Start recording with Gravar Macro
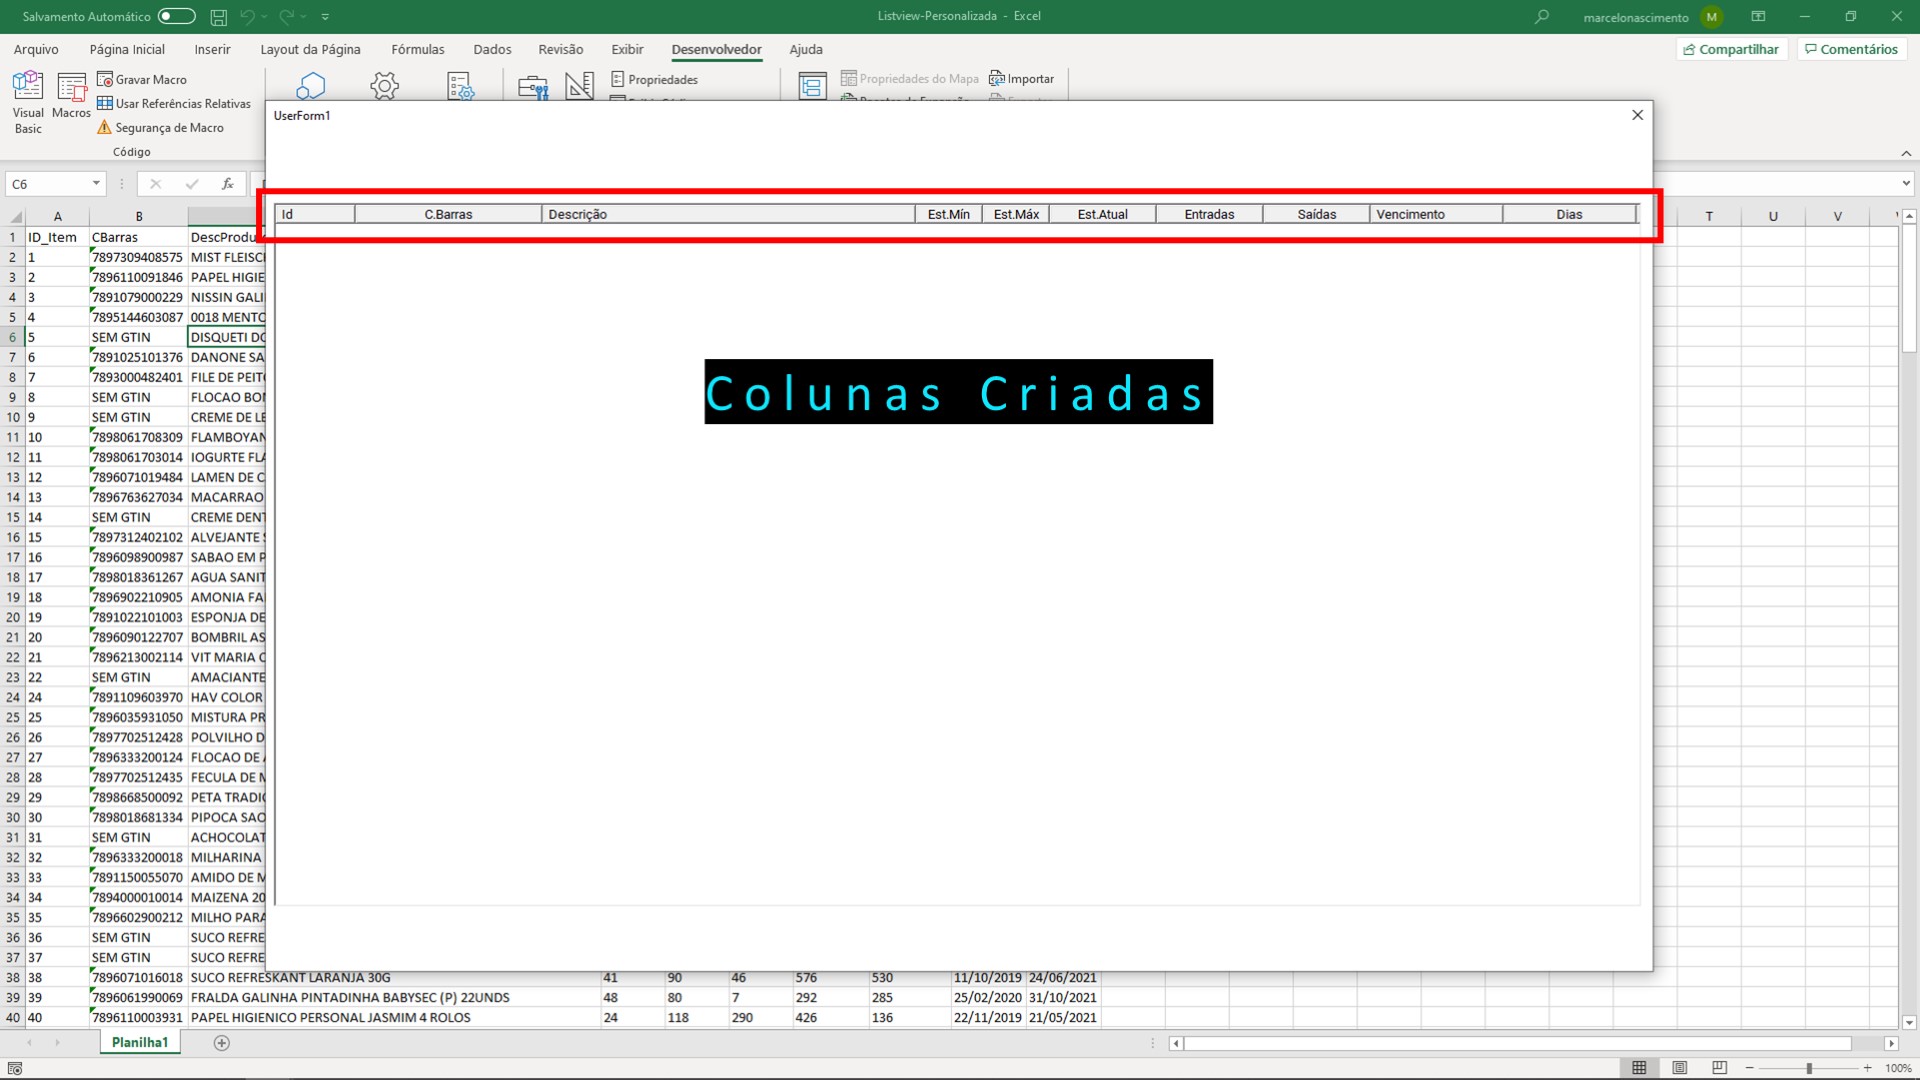The height and width of the screenshot is (1080, 1920). [x=142, y=79]
